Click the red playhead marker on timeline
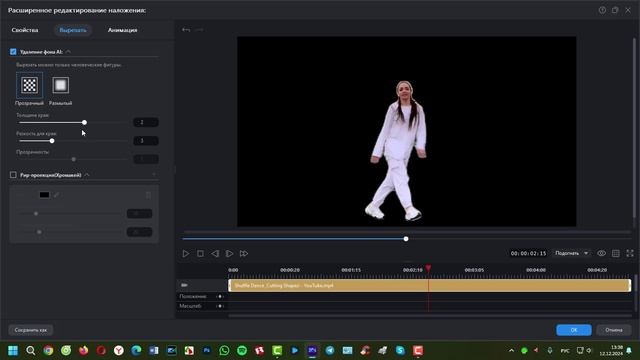The width and height of the screenshot is (640, 360). 428,268
